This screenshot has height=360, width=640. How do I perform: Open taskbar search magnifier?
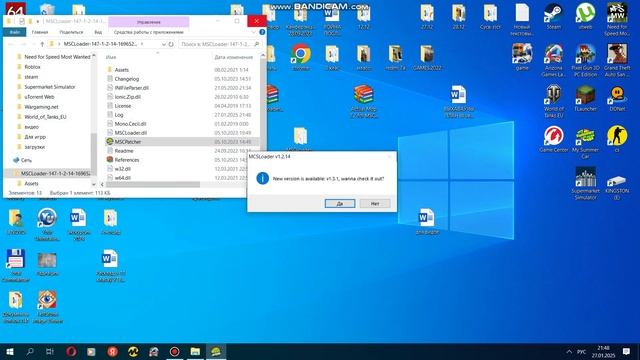(x=30, y=351)
